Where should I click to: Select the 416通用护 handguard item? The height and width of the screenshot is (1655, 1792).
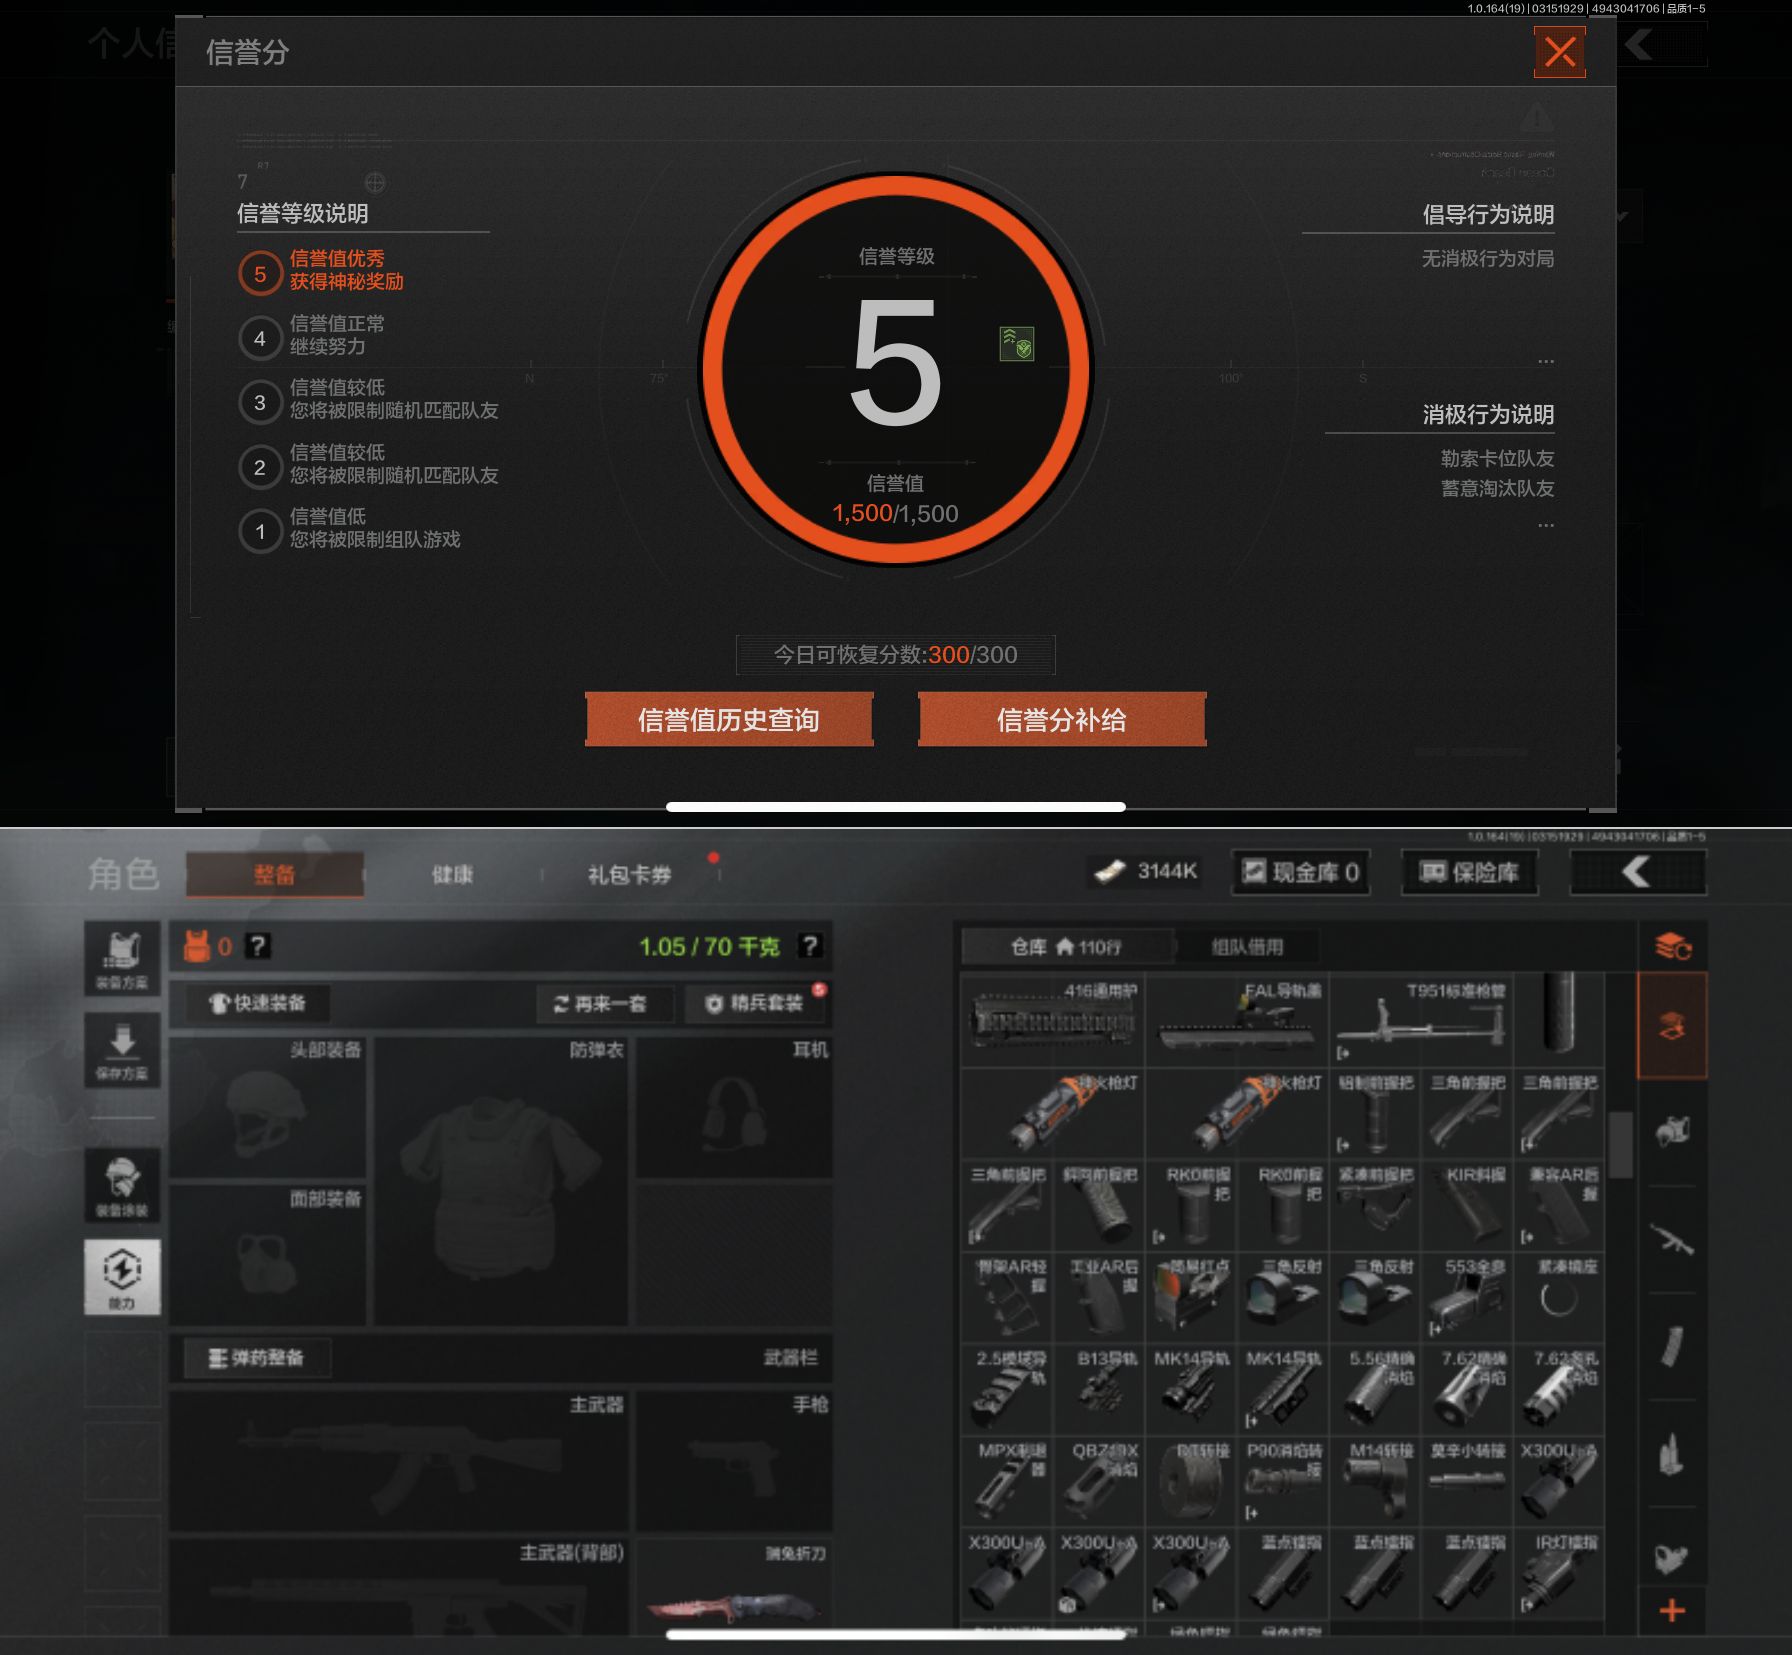coord(1053,1019)
